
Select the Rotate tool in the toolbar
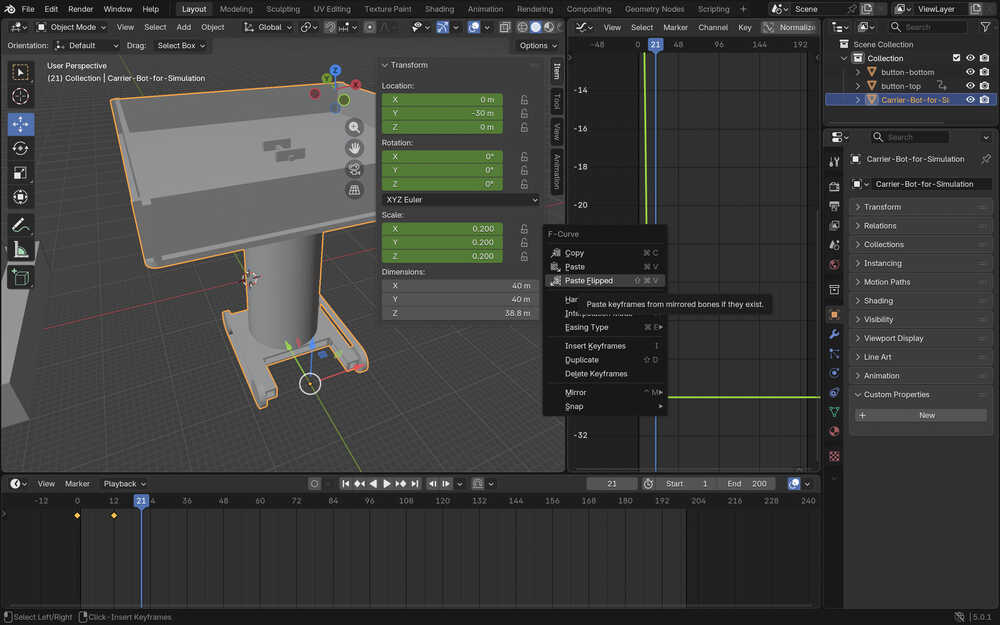[21, 148]
